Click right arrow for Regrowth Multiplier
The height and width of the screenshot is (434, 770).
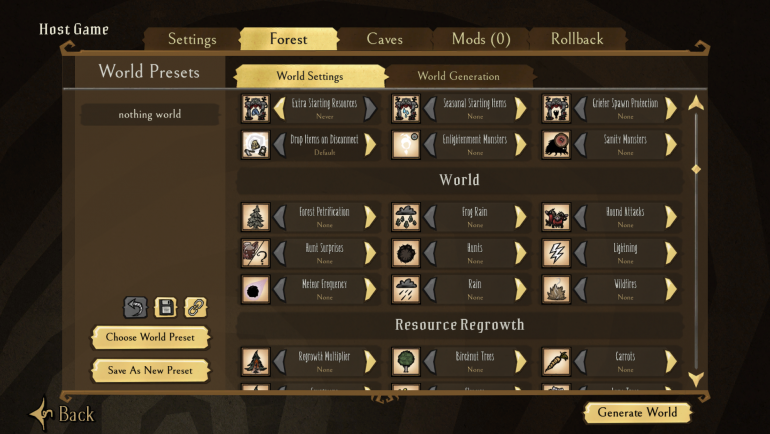point(371,362)
